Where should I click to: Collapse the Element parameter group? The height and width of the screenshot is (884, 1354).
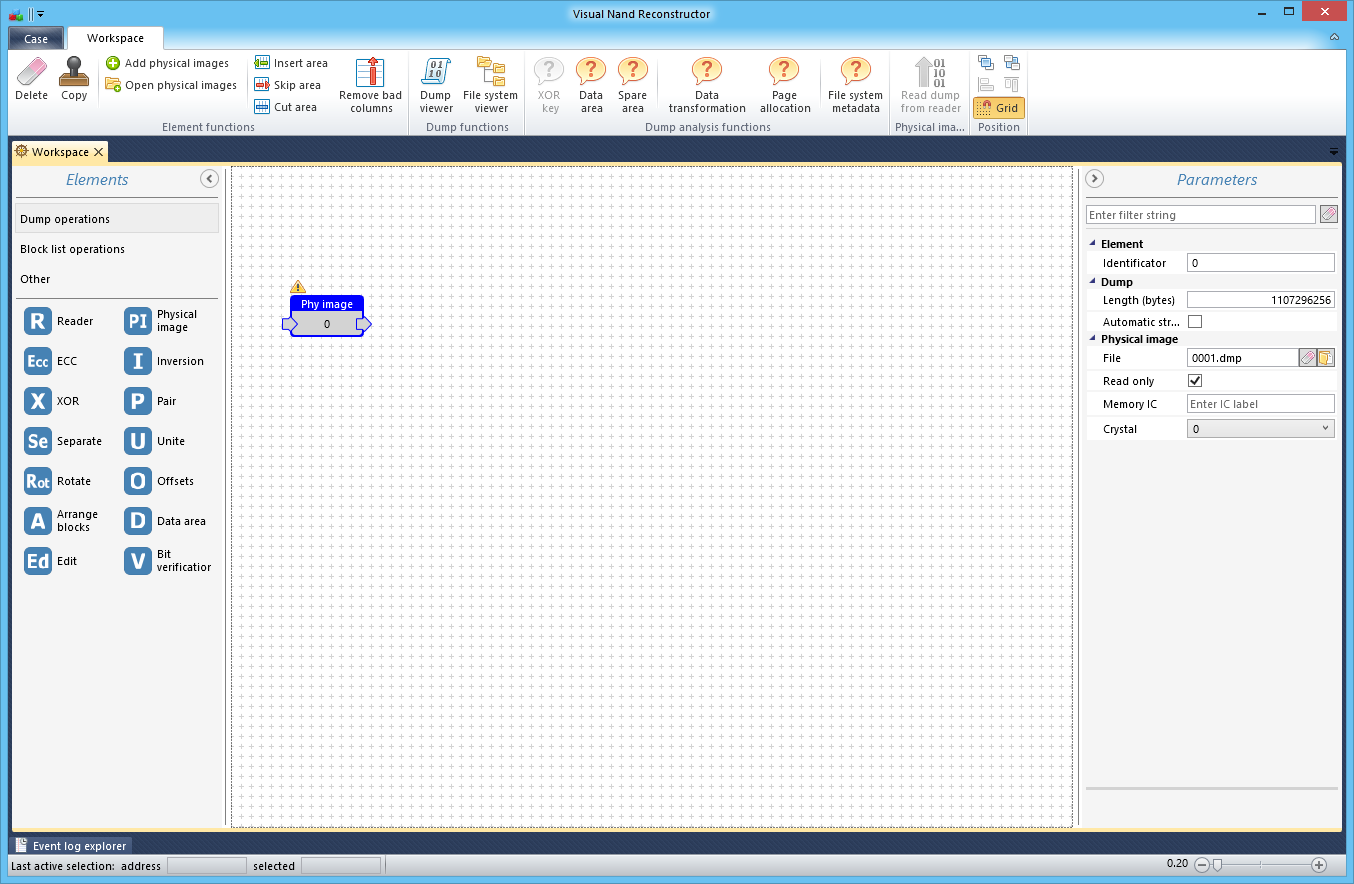[1092, 244]
